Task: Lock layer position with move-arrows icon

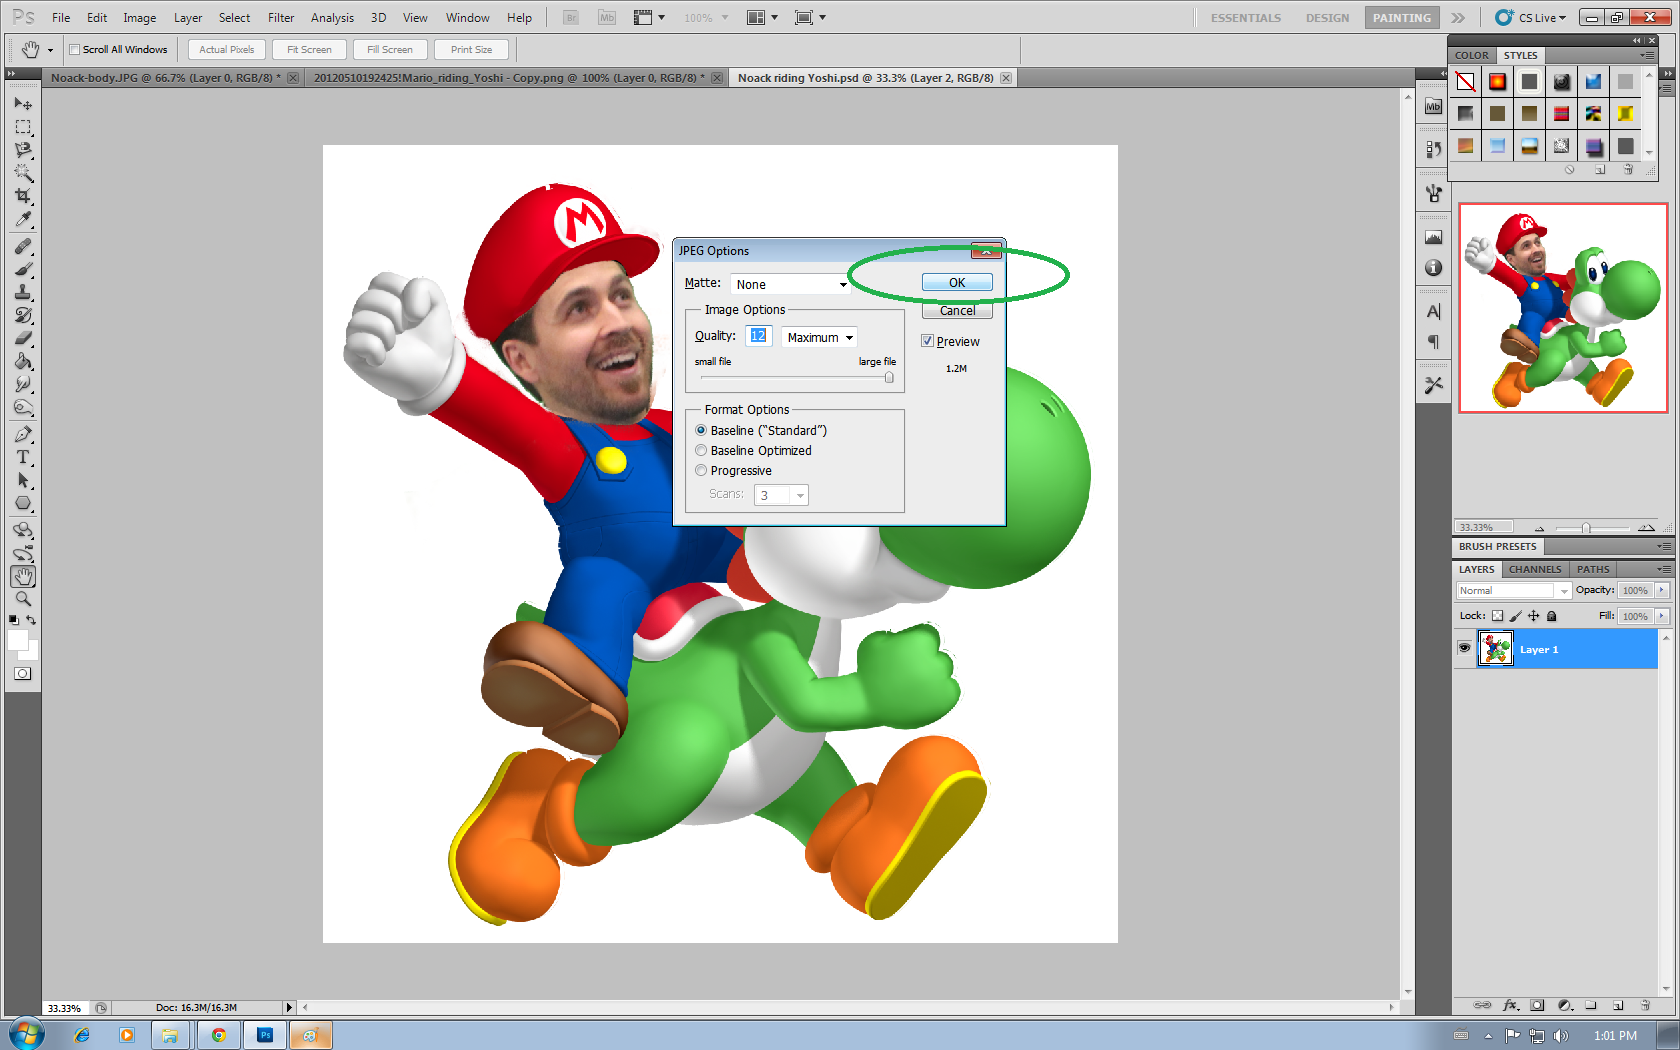Action: click(1533, 616)
